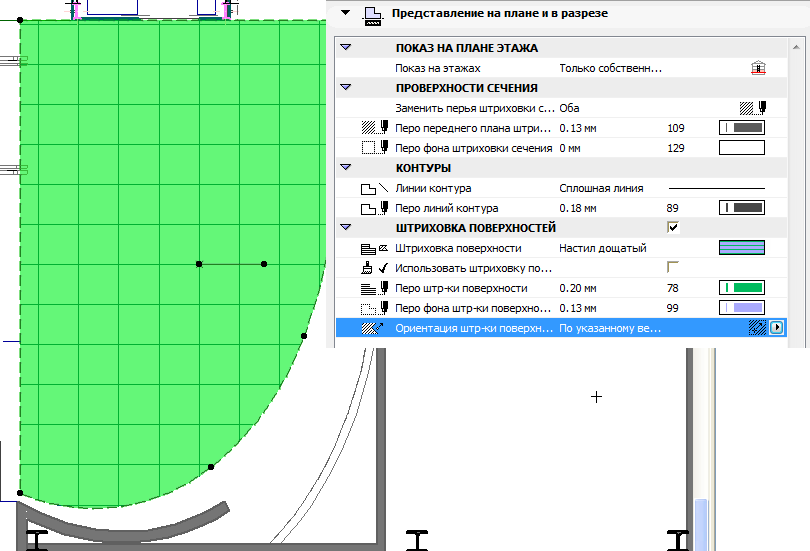Click the '0.20 мм' pen width value
The image size is (810, 551).
(x=578, y=288)
